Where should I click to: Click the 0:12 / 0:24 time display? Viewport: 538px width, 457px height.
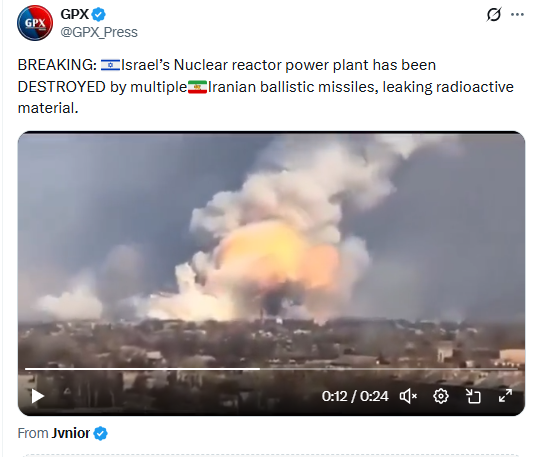tap(355, 397)
